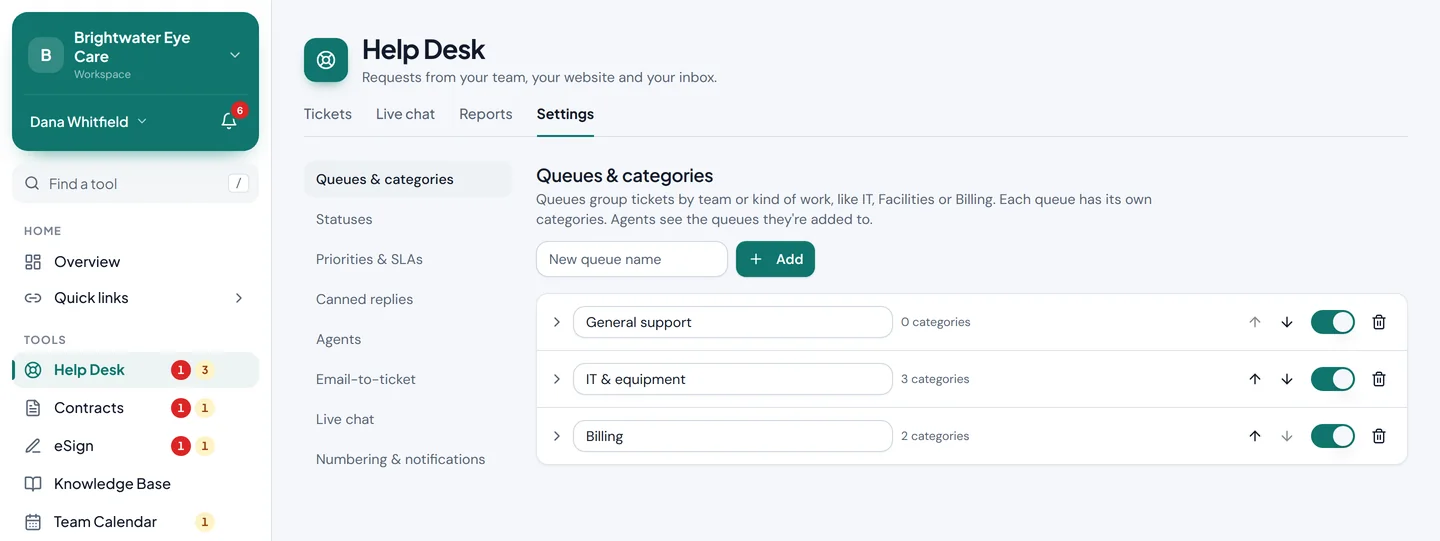
Task: Delete the IT & equipment queue
Action: pyautogui.click(x=1379, y=379)
